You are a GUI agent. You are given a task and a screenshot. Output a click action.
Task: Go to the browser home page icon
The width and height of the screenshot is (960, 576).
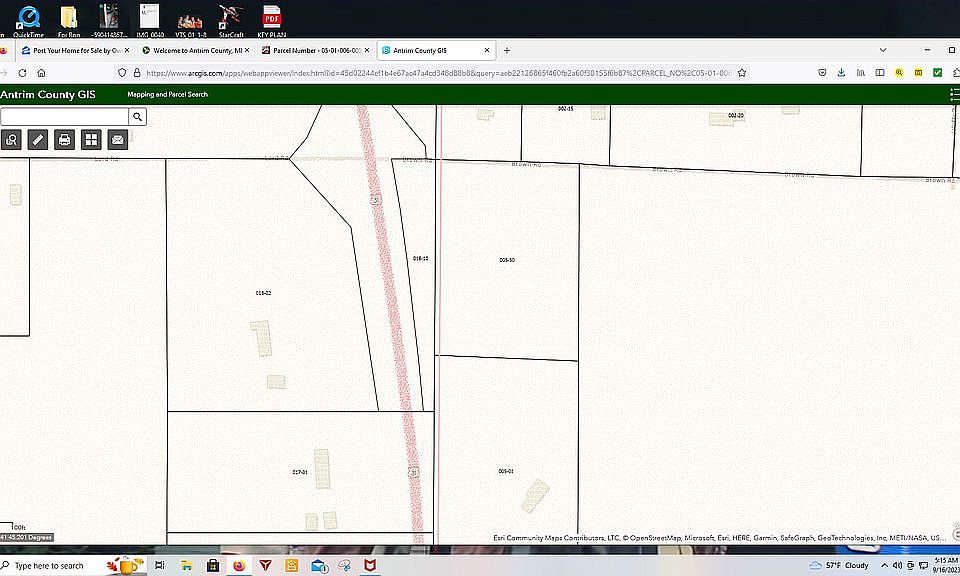coord(41,73)
